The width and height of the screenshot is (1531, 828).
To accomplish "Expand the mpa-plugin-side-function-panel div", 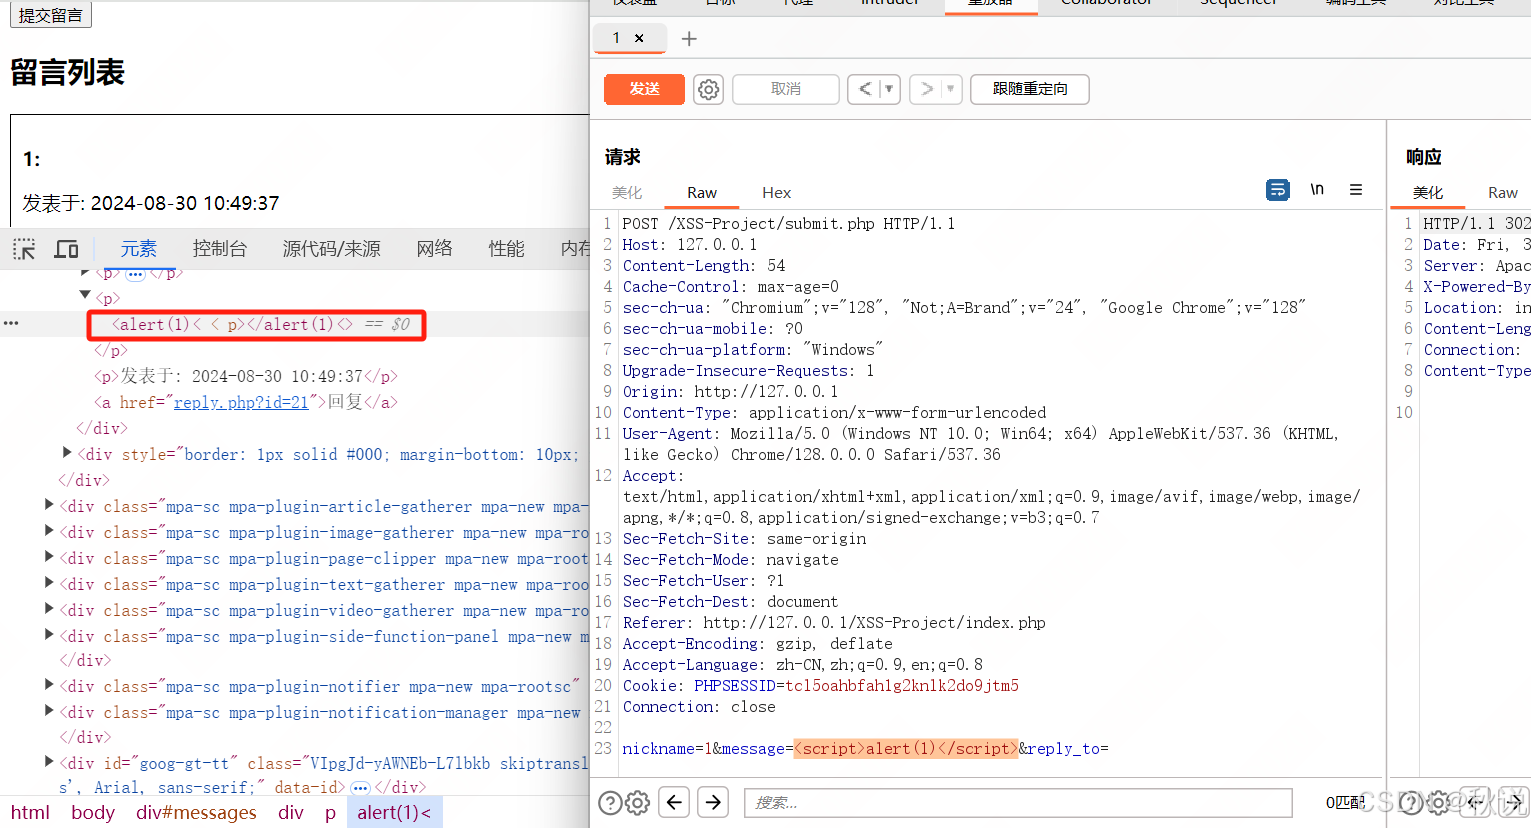I will (x=49, y=635).
